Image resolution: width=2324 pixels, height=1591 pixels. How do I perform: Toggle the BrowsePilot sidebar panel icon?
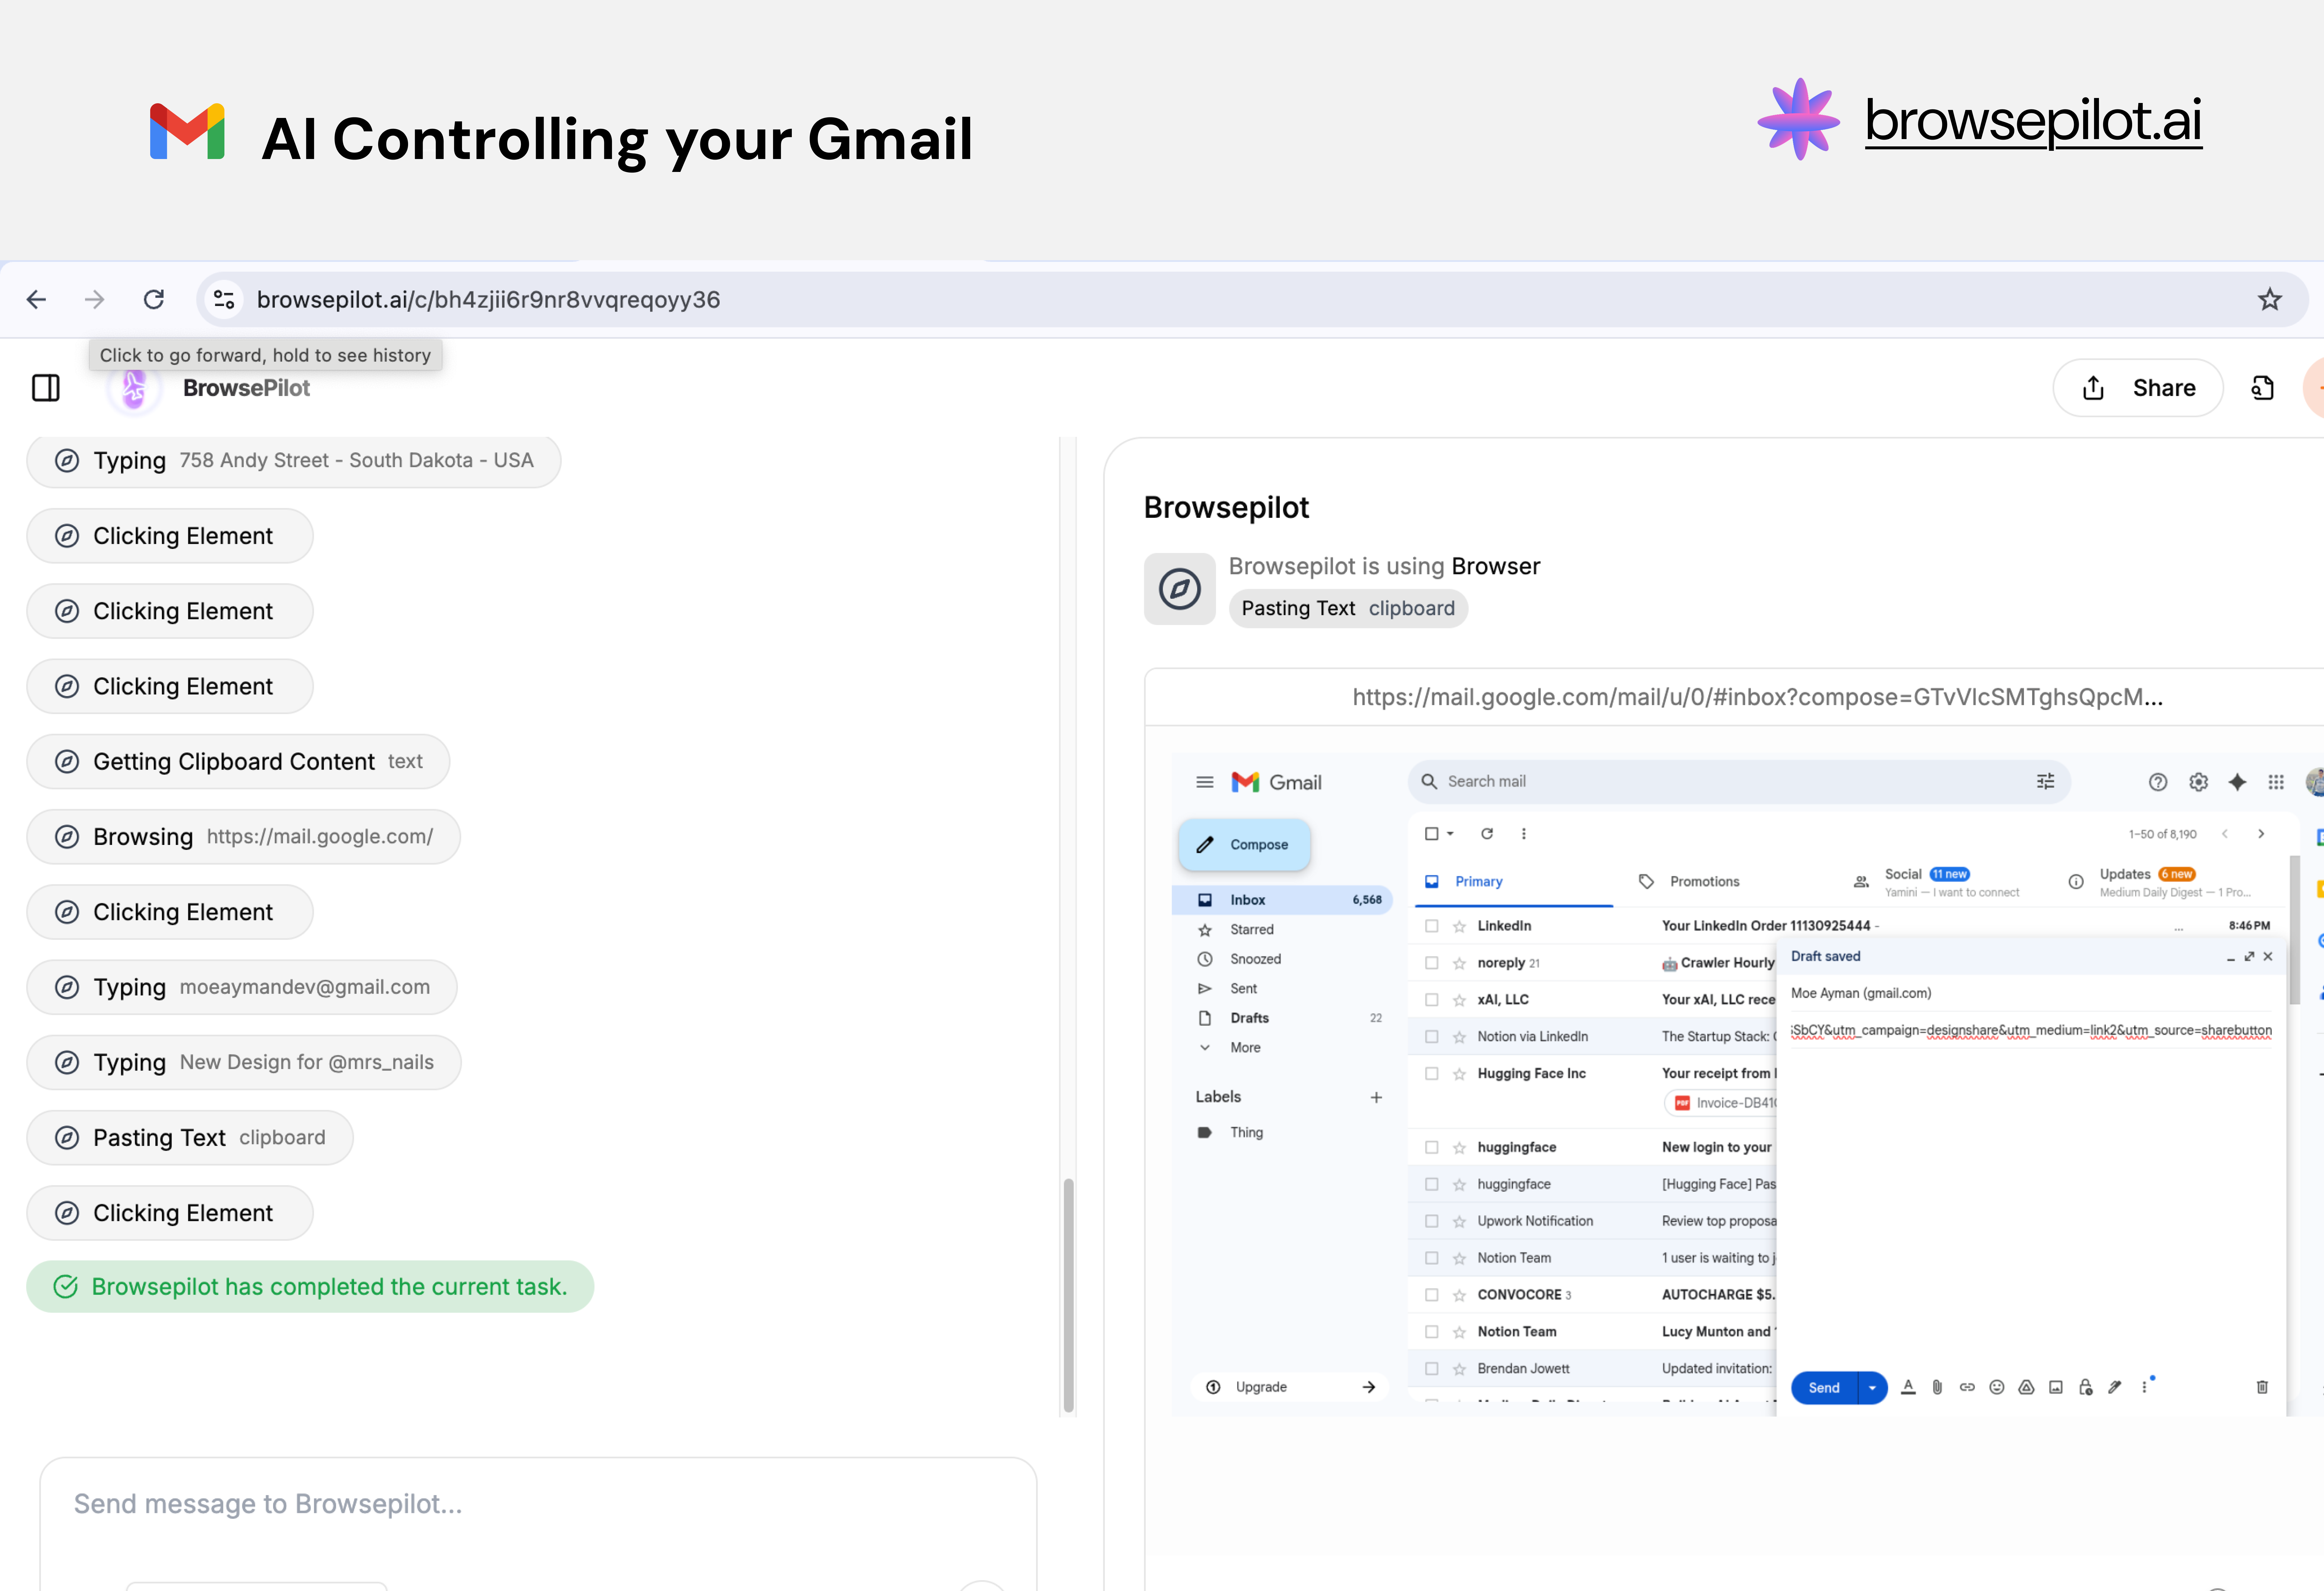(46, 388)
